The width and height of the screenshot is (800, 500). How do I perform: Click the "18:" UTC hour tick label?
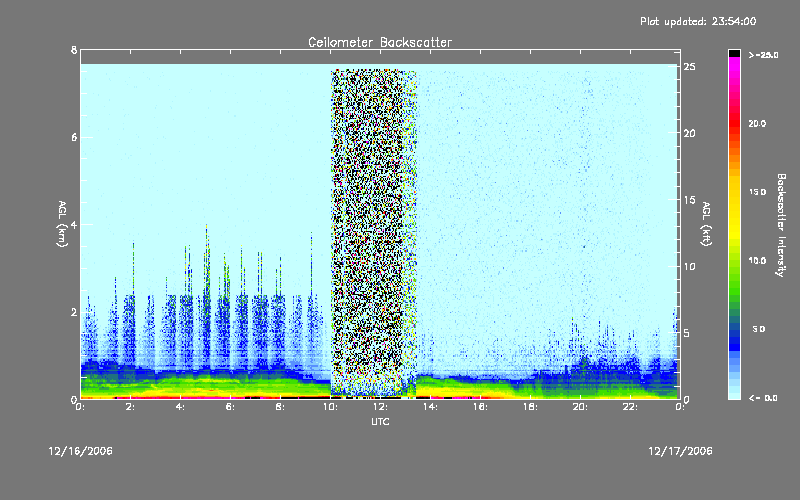click(531, 407)
